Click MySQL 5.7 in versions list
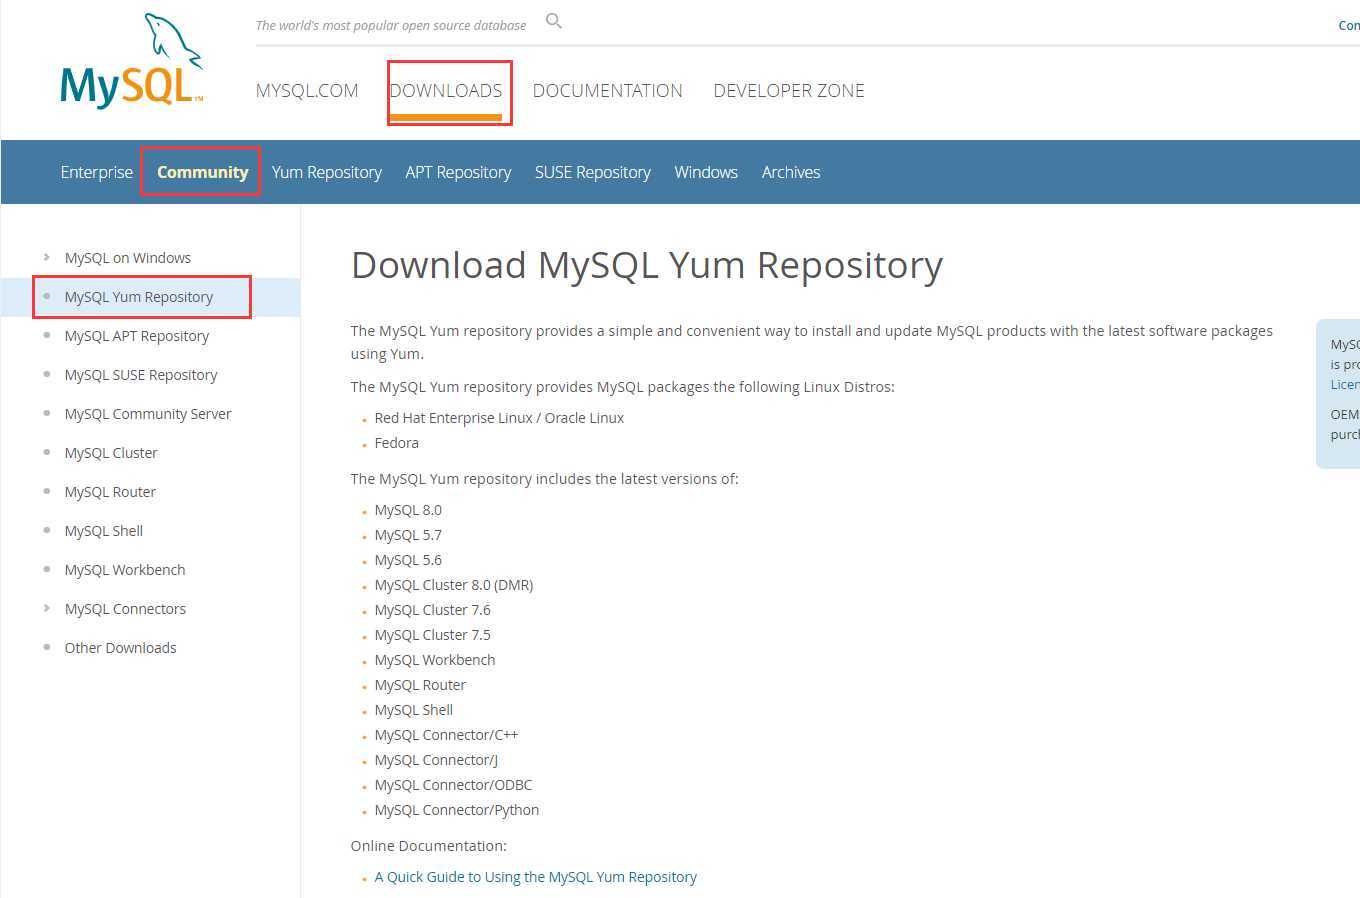The height and width of the screenshot is (898, 1360). (x=408, y=535)
